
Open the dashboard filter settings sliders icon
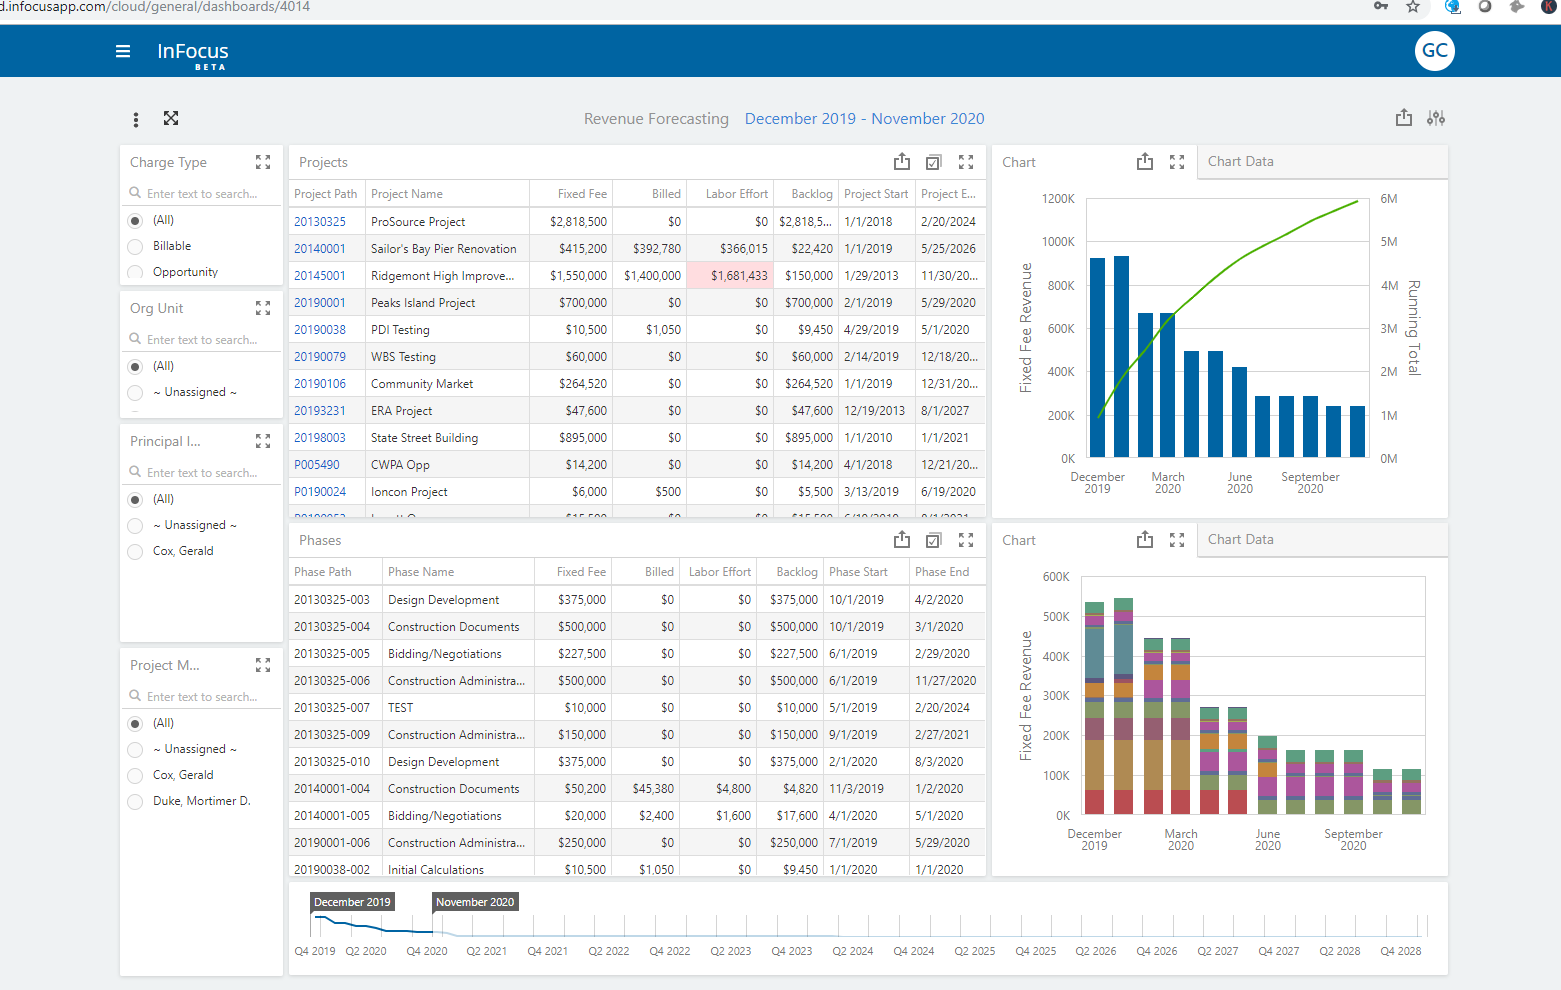pos(1436,117)
